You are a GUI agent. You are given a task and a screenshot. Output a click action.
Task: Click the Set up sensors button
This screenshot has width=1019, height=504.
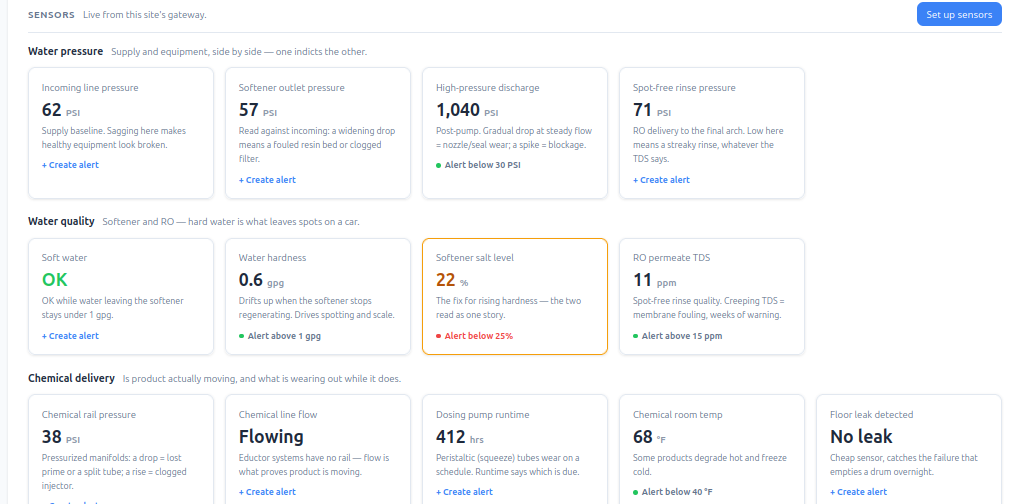959,14
